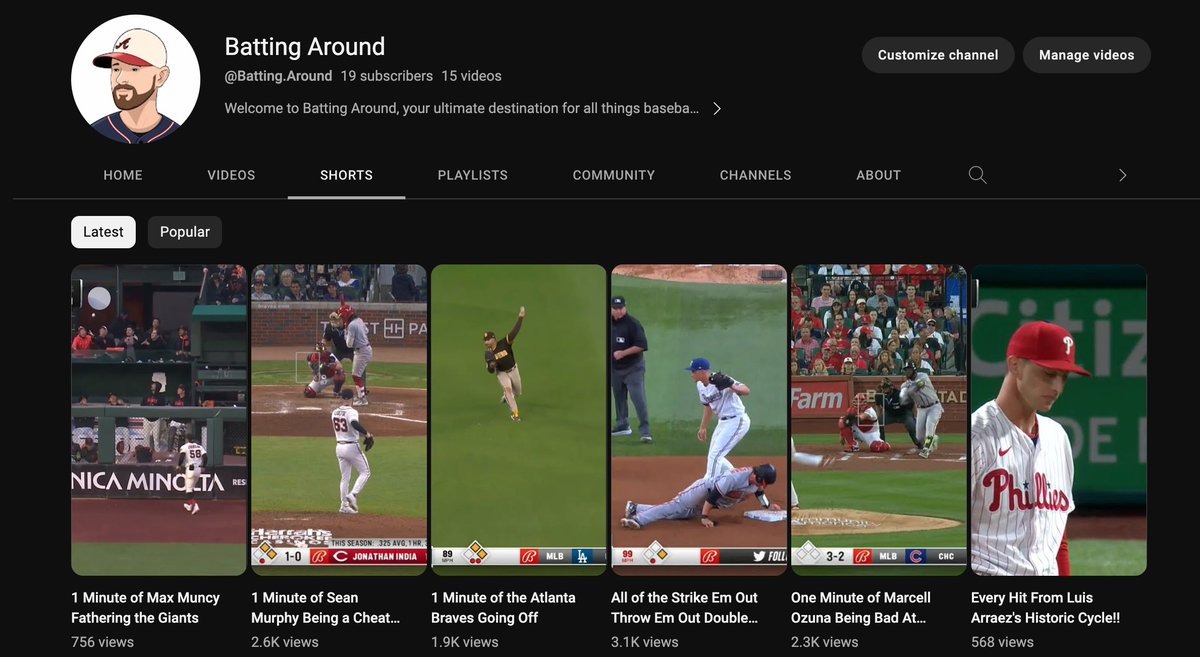The width and height of the screenshot is (1200, 657).
Task: Open Manage videos
Action: 1086,55
